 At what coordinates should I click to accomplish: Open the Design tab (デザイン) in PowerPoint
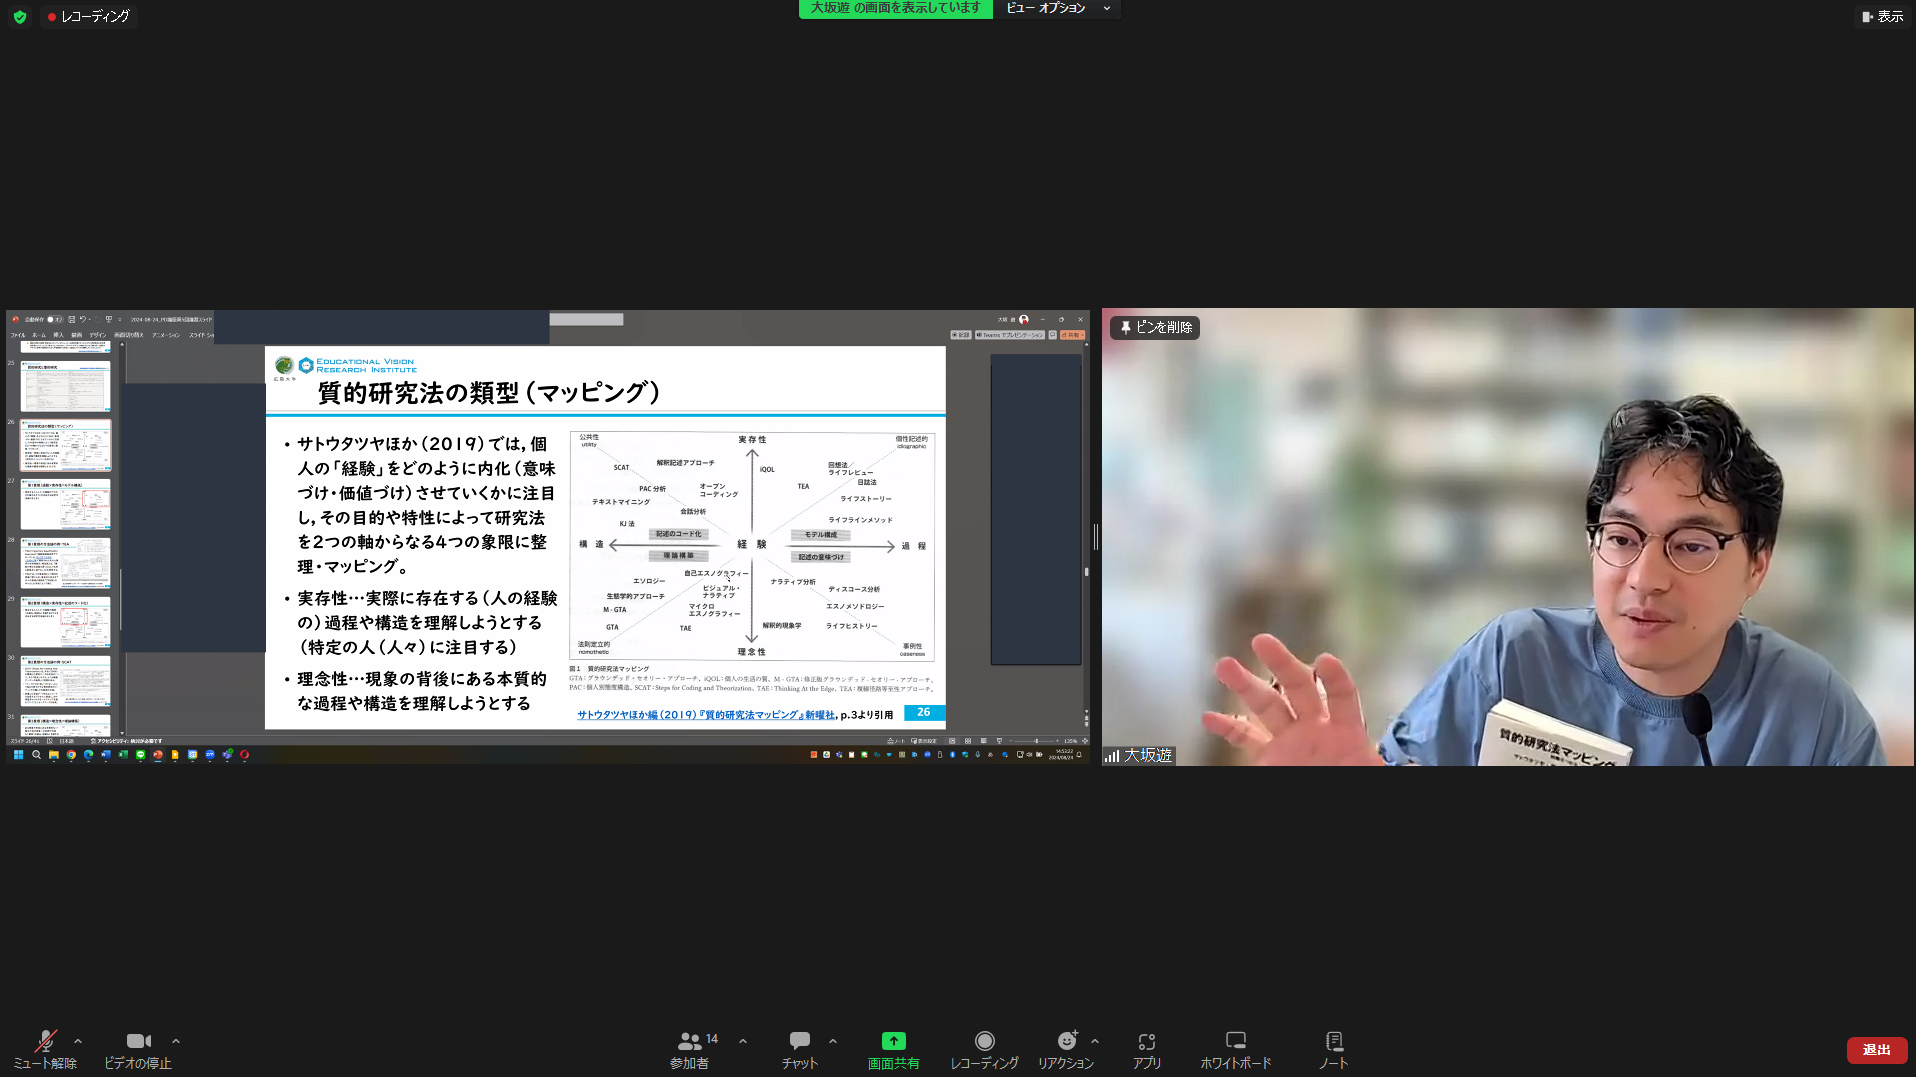coord(97,335)
